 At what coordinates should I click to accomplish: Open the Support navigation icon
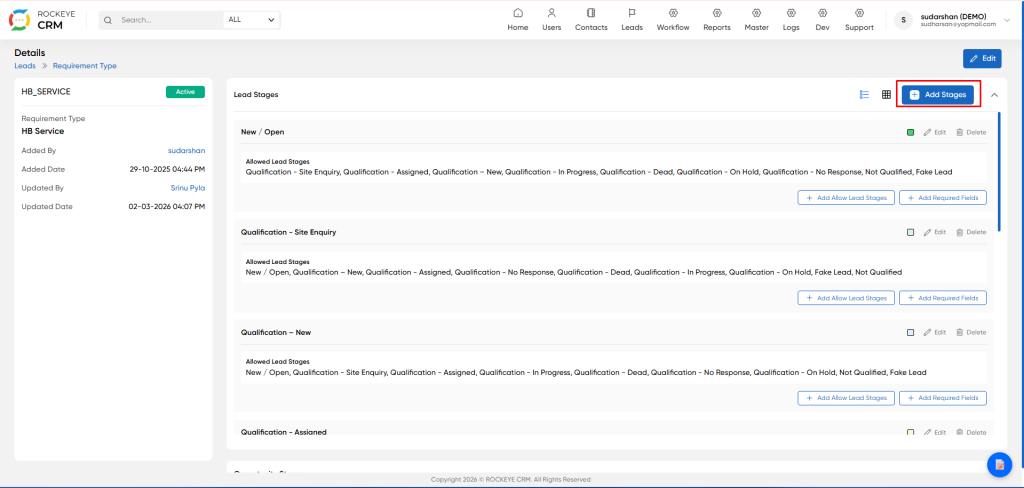[x=859, y=13]
